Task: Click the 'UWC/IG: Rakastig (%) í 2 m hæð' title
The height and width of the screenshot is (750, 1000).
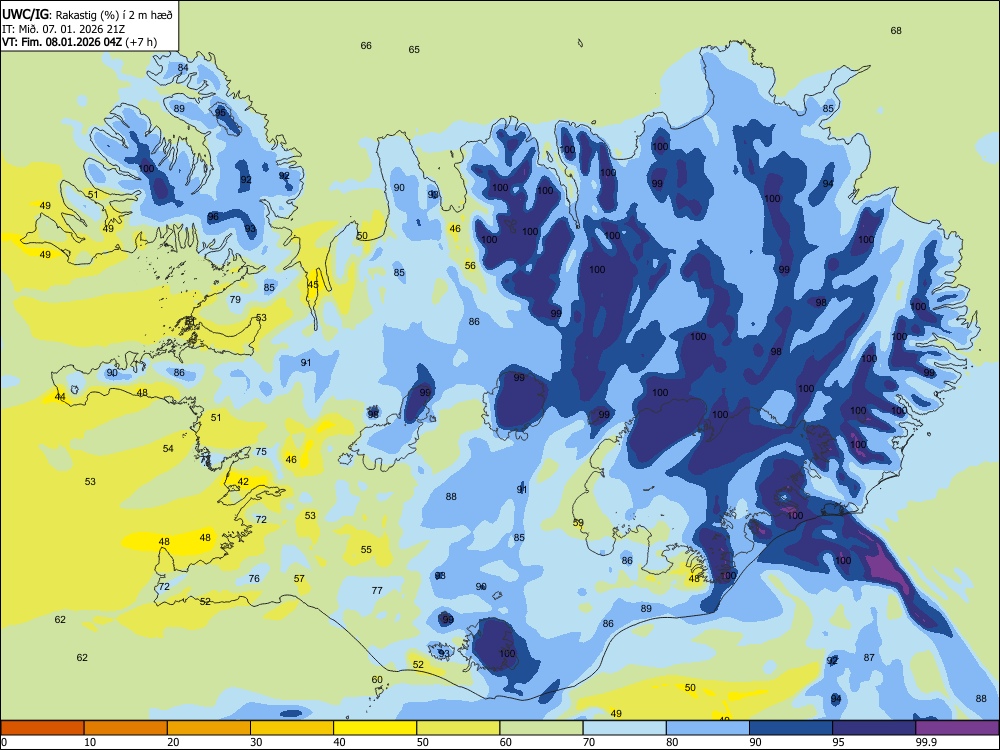Action: [x=87, y=14]
